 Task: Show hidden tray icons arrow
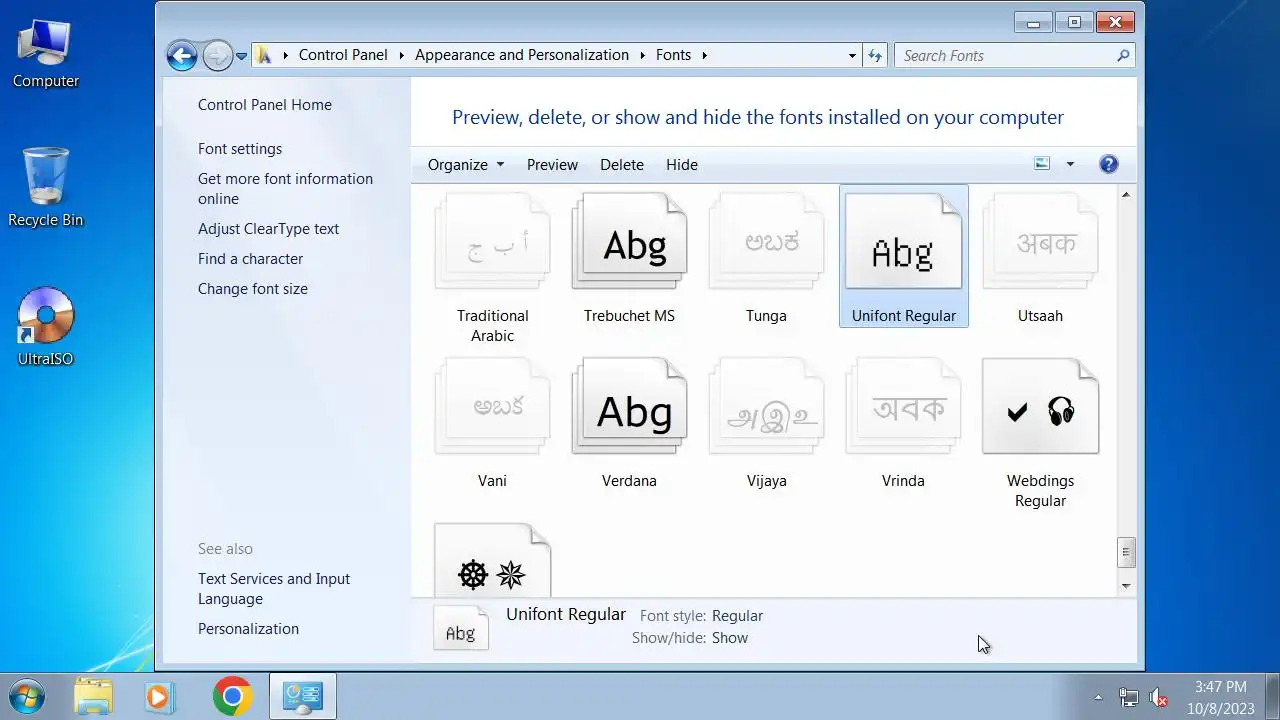click(x=1098, y=697)
